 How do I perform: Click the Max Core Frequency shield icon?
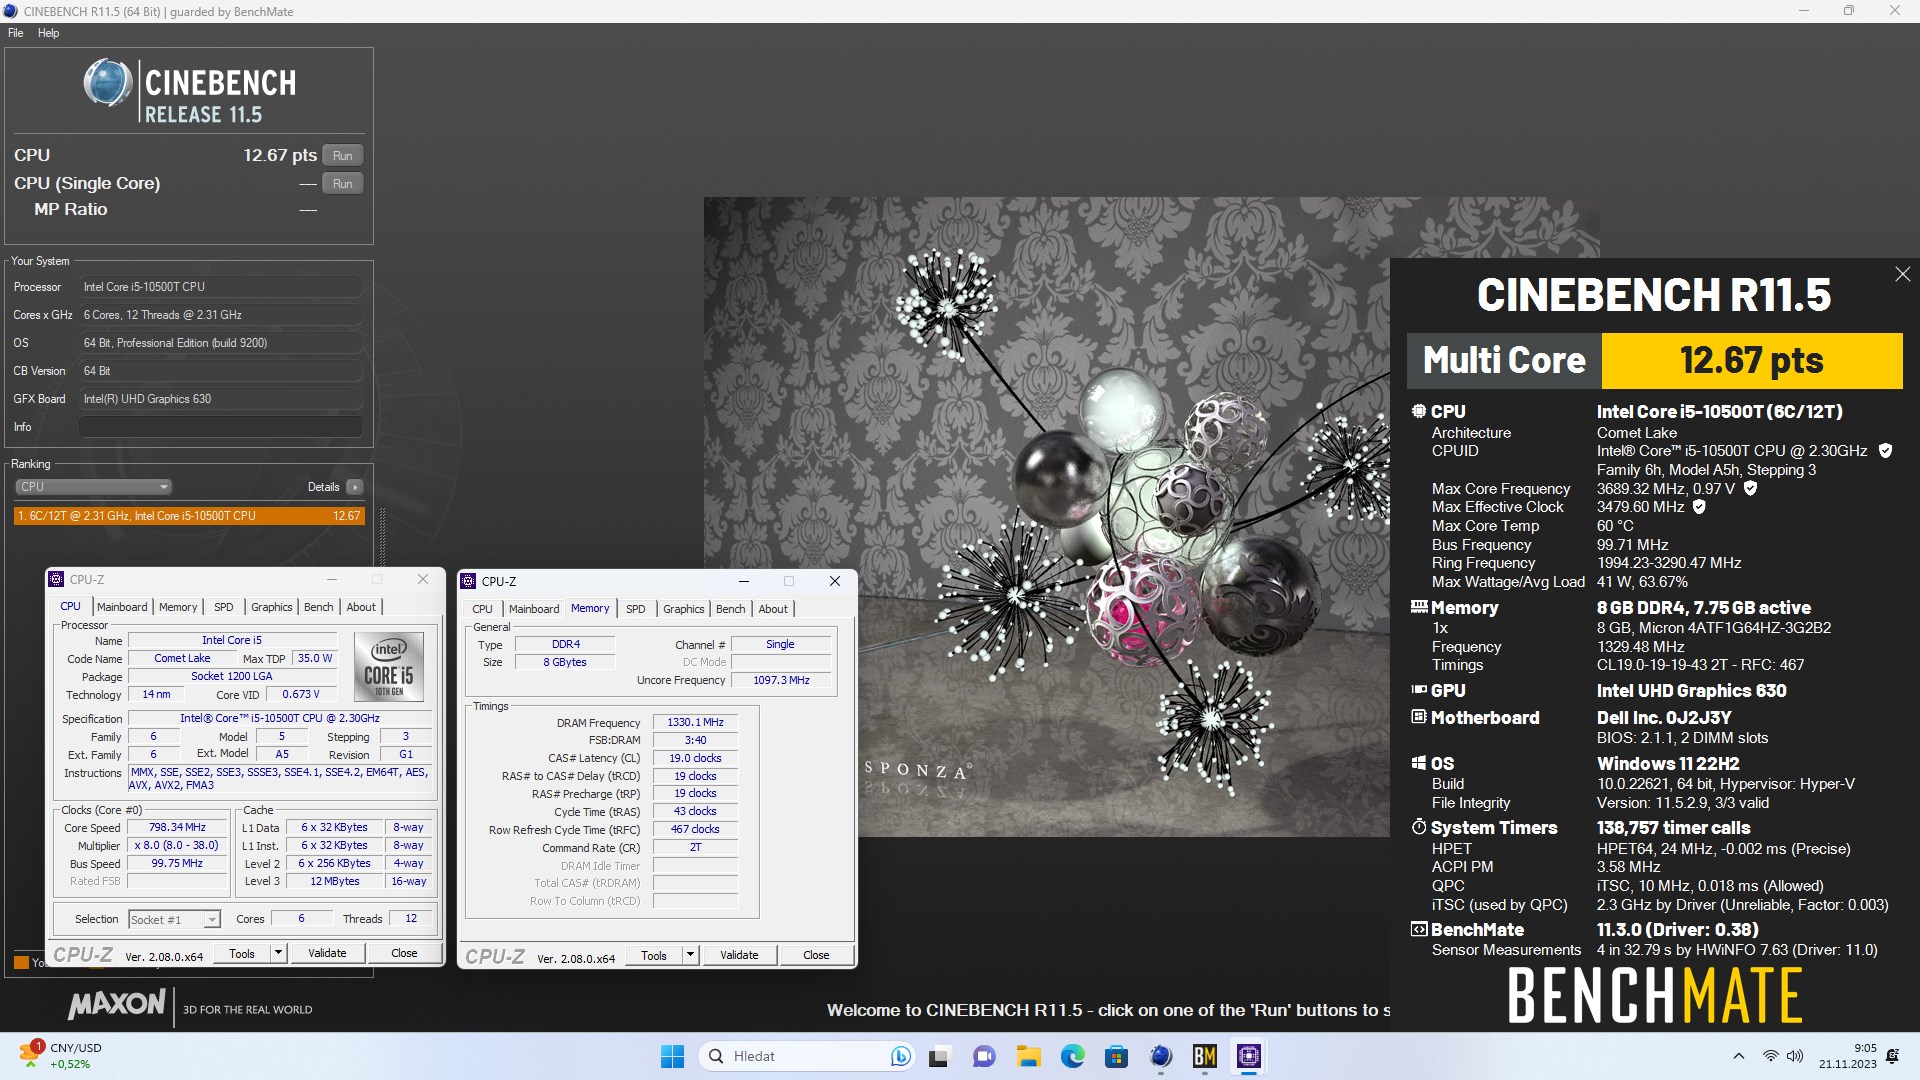1750,488
